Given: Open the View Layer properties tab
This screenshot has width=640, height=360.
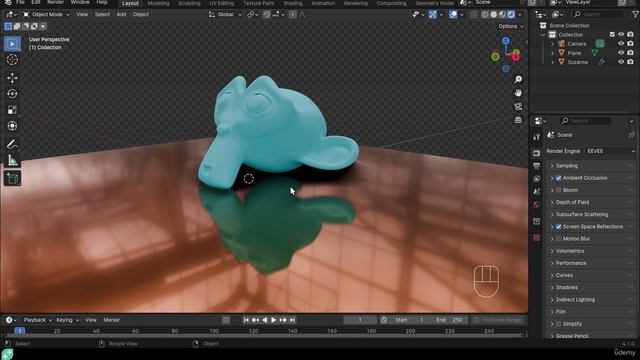Looking at the screenshot, I should click(x=536, y=179).
